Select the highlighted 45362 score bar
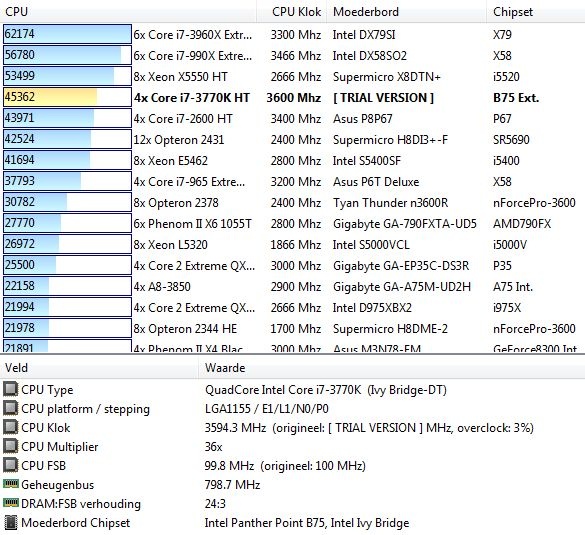 (x=67, y=97)
